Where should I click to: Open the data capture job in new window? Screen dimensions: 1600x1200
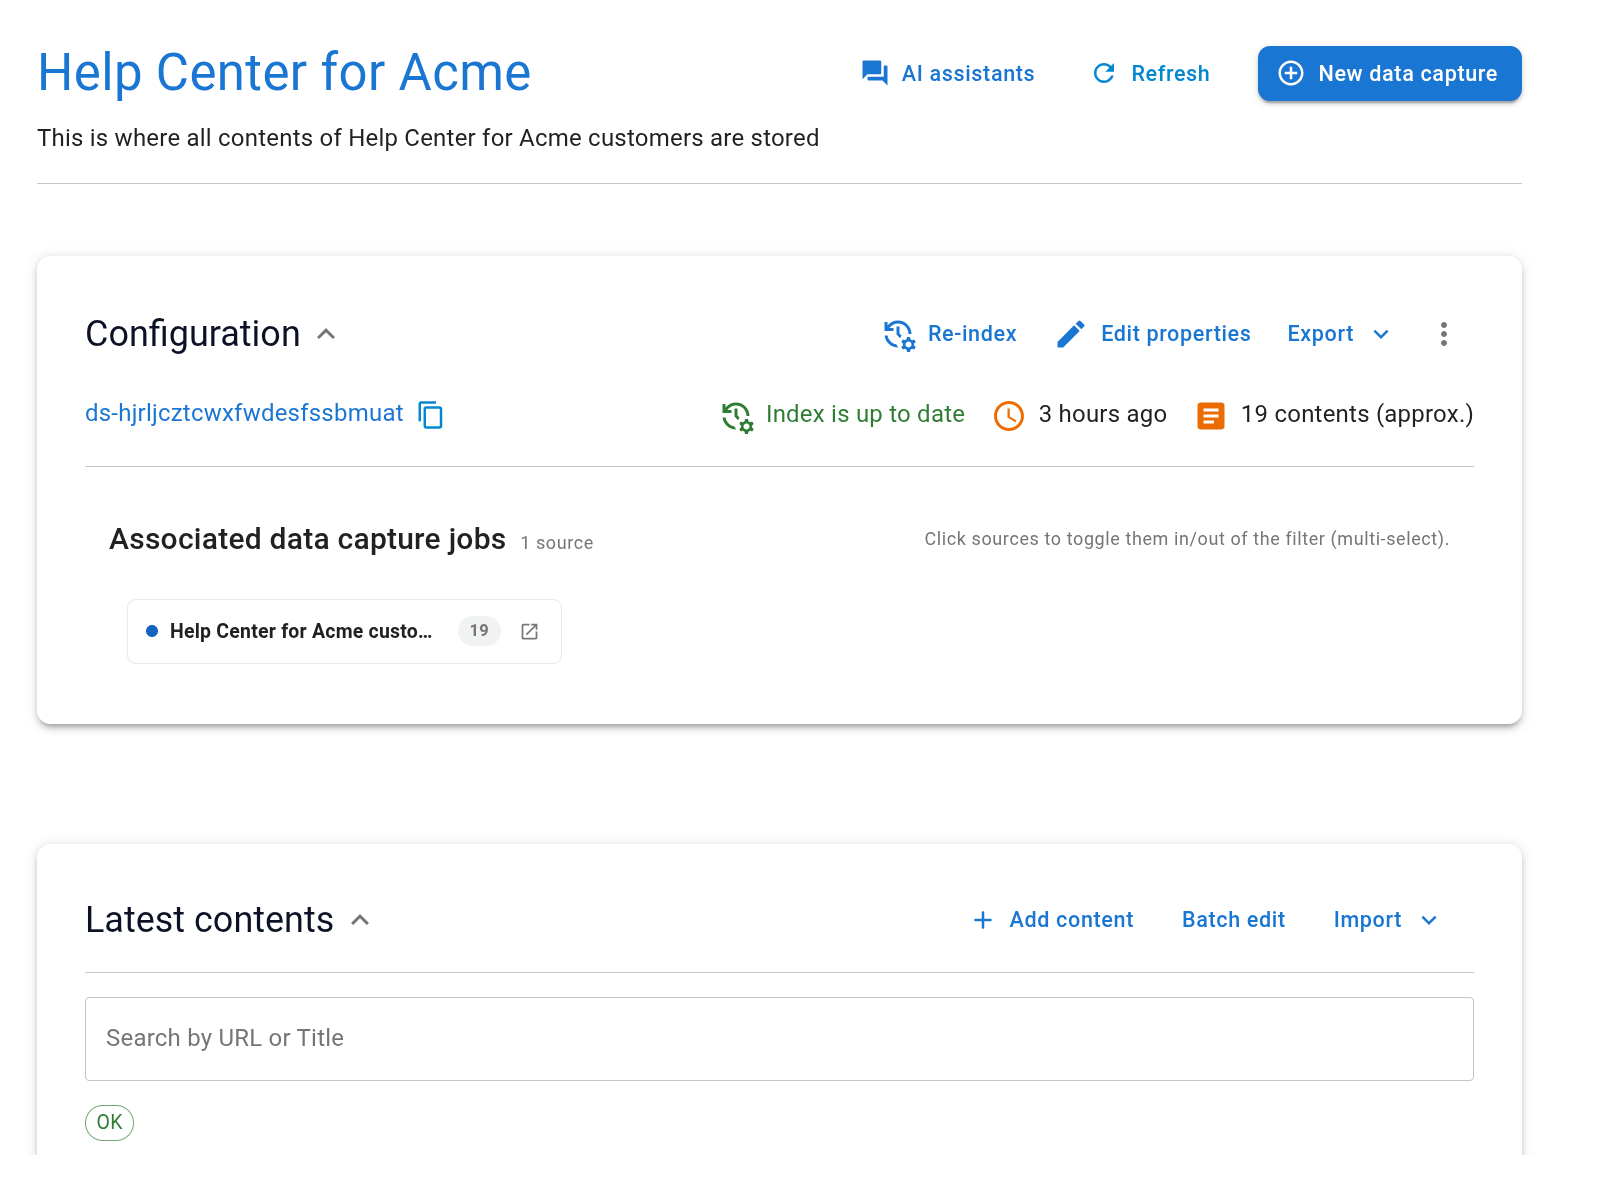coord(530,631)
